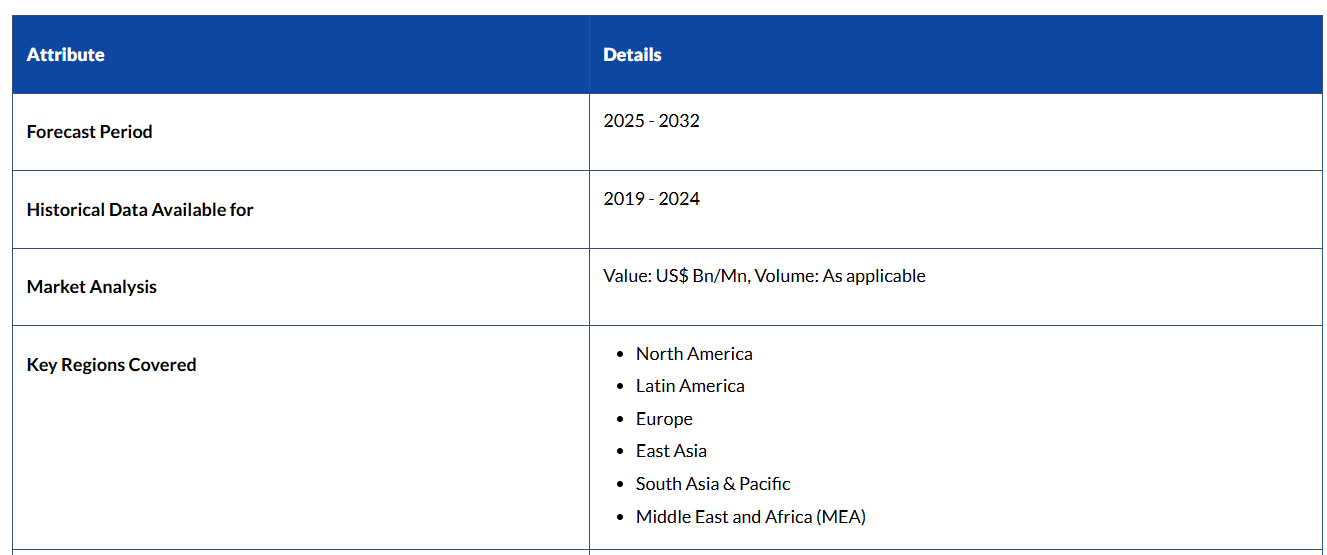
Task: Click the bullet point beside Europe
Action: (x=621, y=420)
